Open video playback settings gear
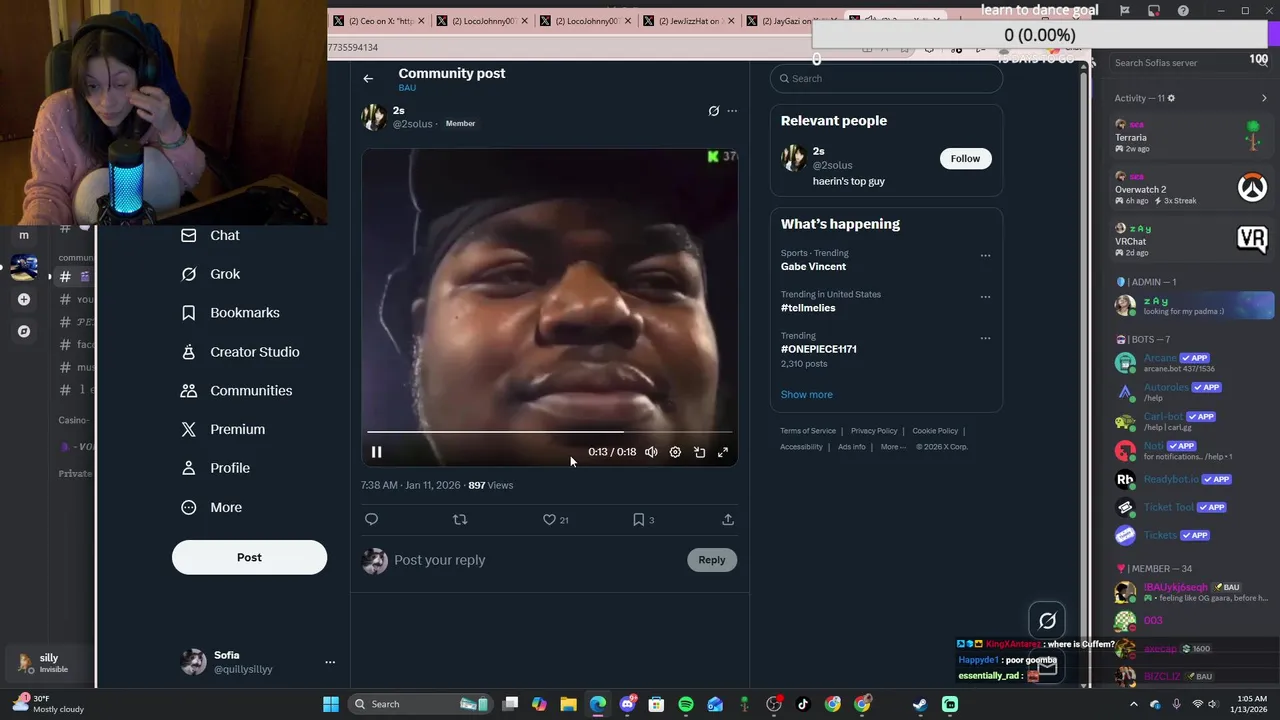Screen dimensions: 1280x720 point(675,452)
